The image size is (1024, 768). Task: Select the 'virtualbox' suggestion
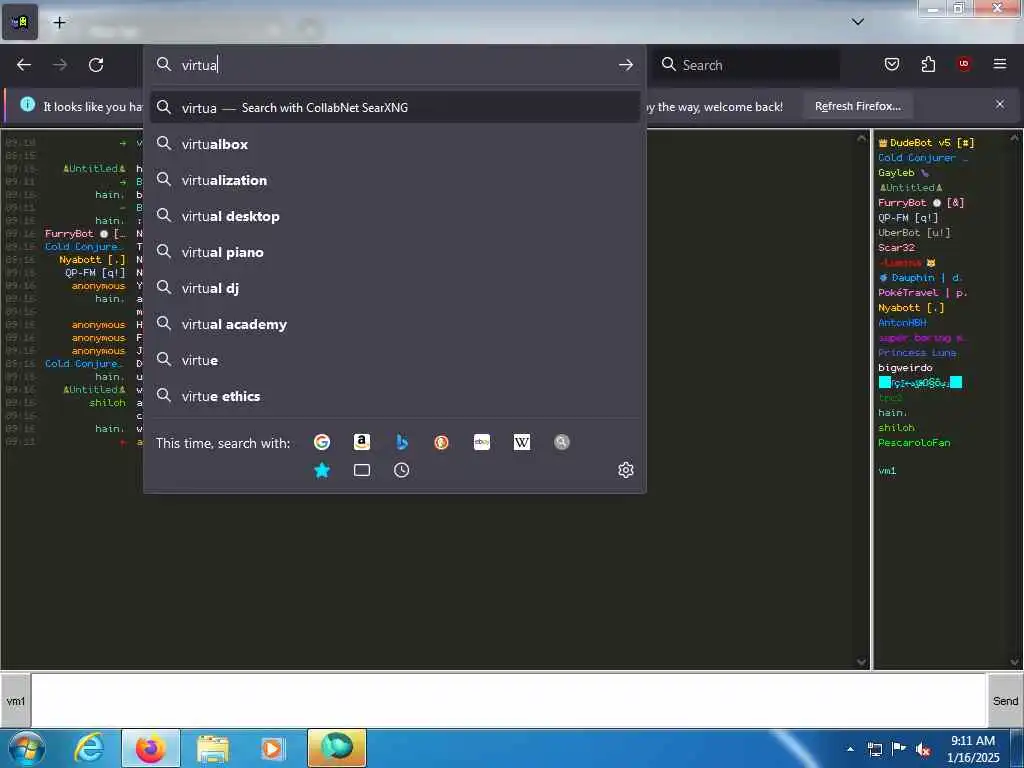click(395, 144)
